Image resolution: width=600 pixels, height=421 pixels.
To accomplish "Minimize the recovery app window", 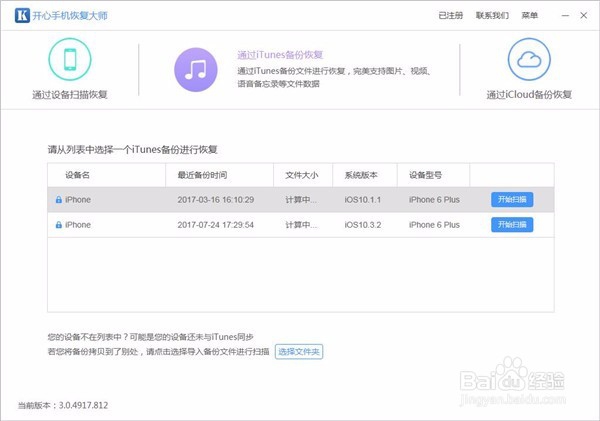I will point(565,15).
